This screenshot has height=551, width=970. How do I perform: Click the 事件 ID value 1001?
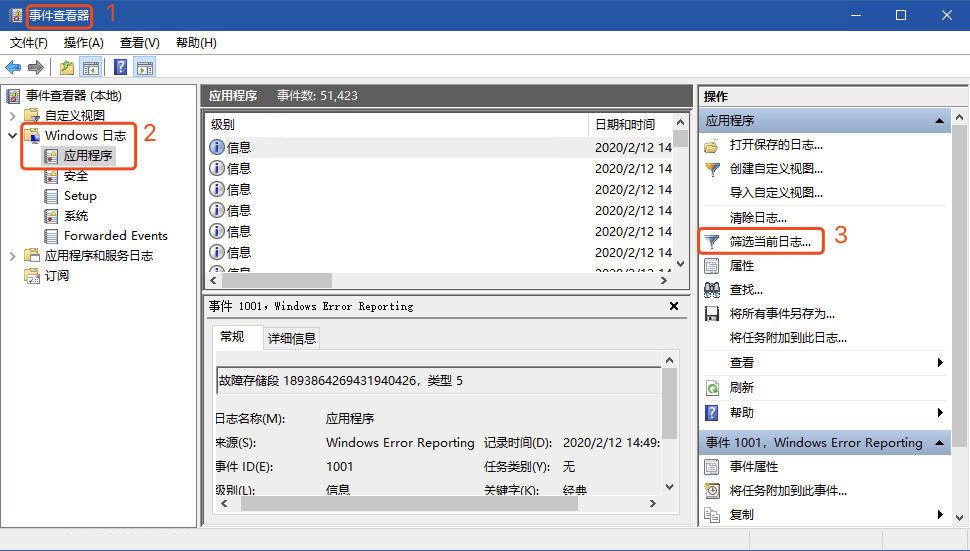click(340, 467)
